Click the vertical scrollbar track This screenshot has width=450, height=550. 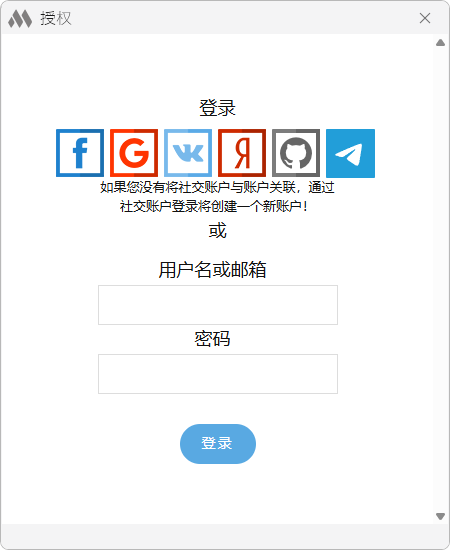pos(441,280)
